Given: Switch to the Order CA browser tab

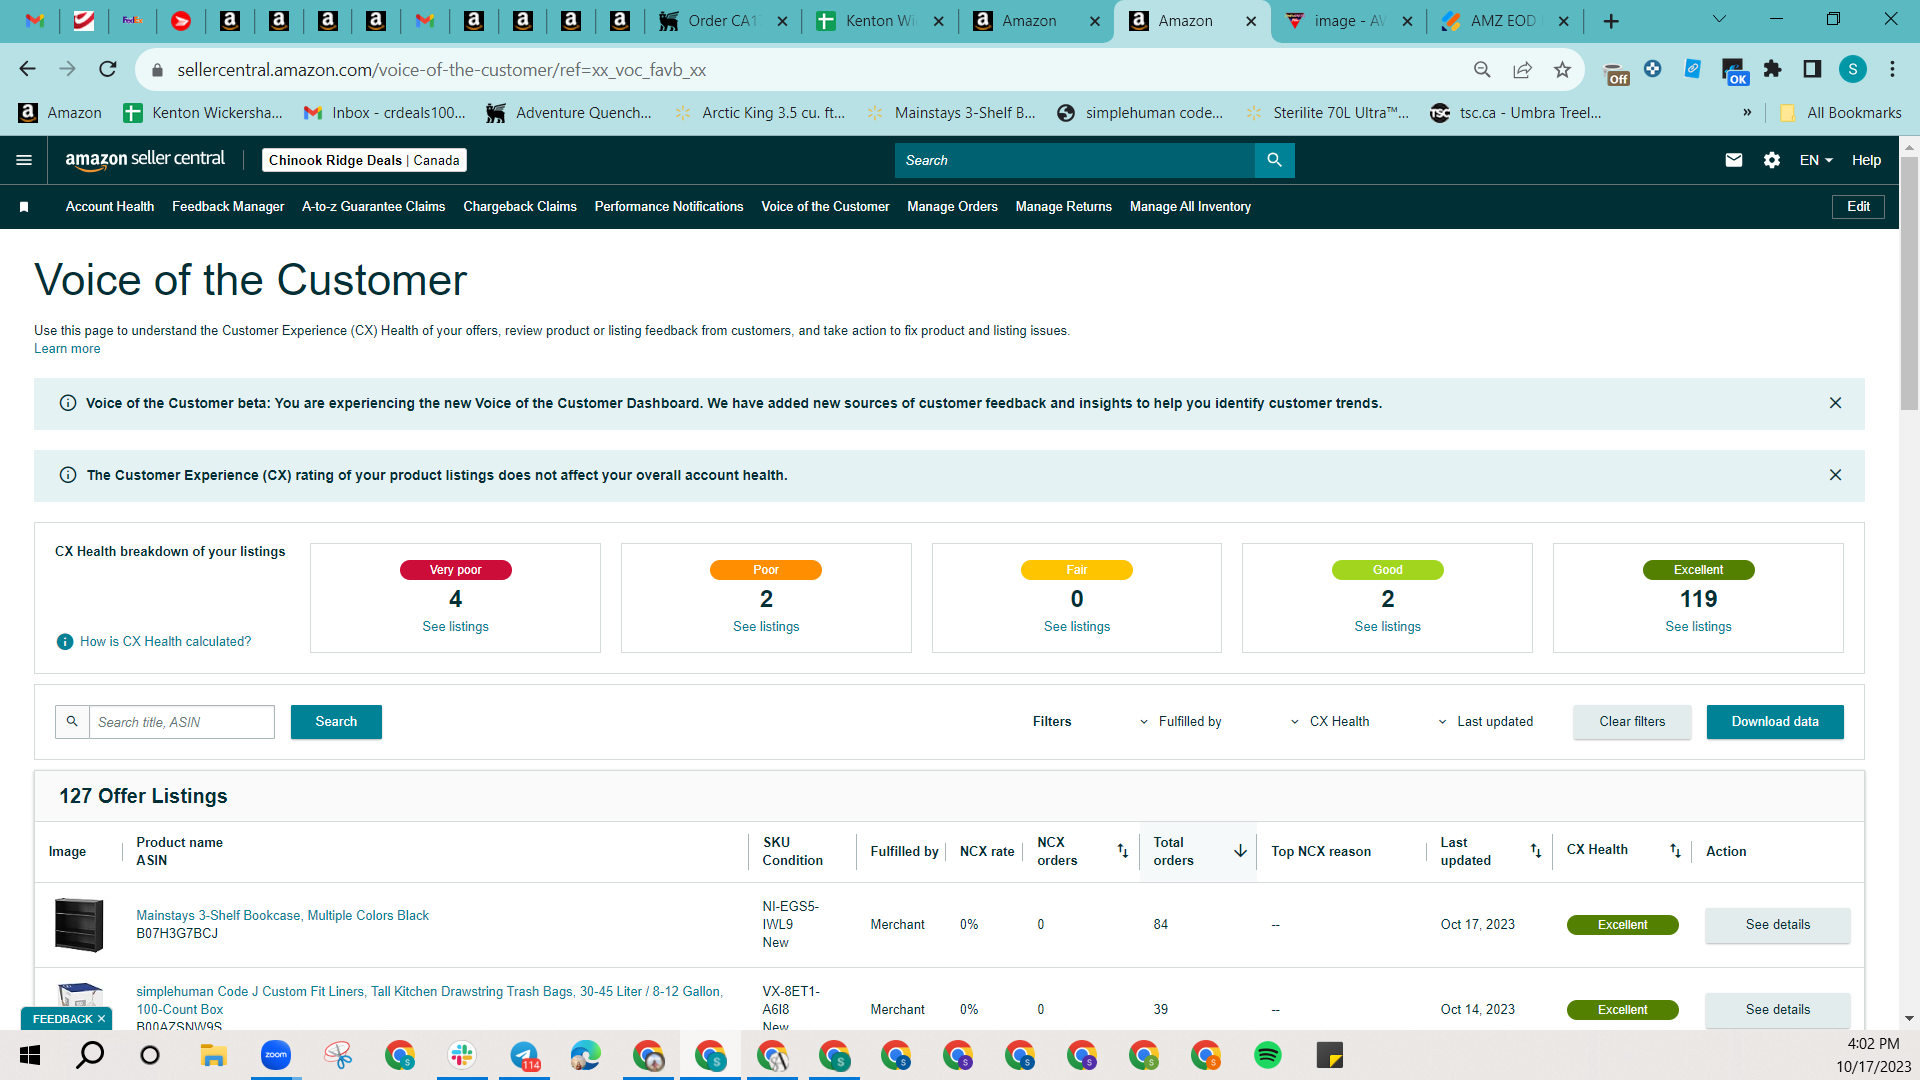Looking at the screenshot, I should [722, 21].
